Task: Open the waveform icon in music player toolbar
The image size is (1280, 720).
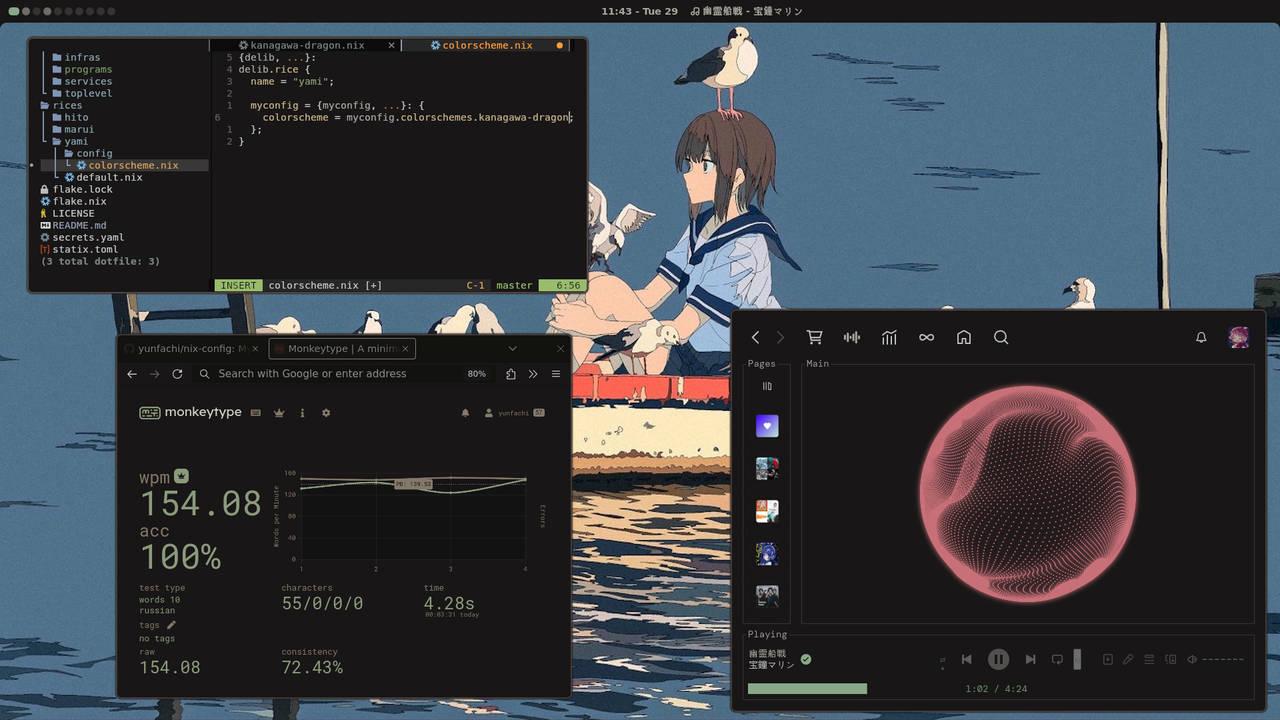Action: tap(852, 338)
